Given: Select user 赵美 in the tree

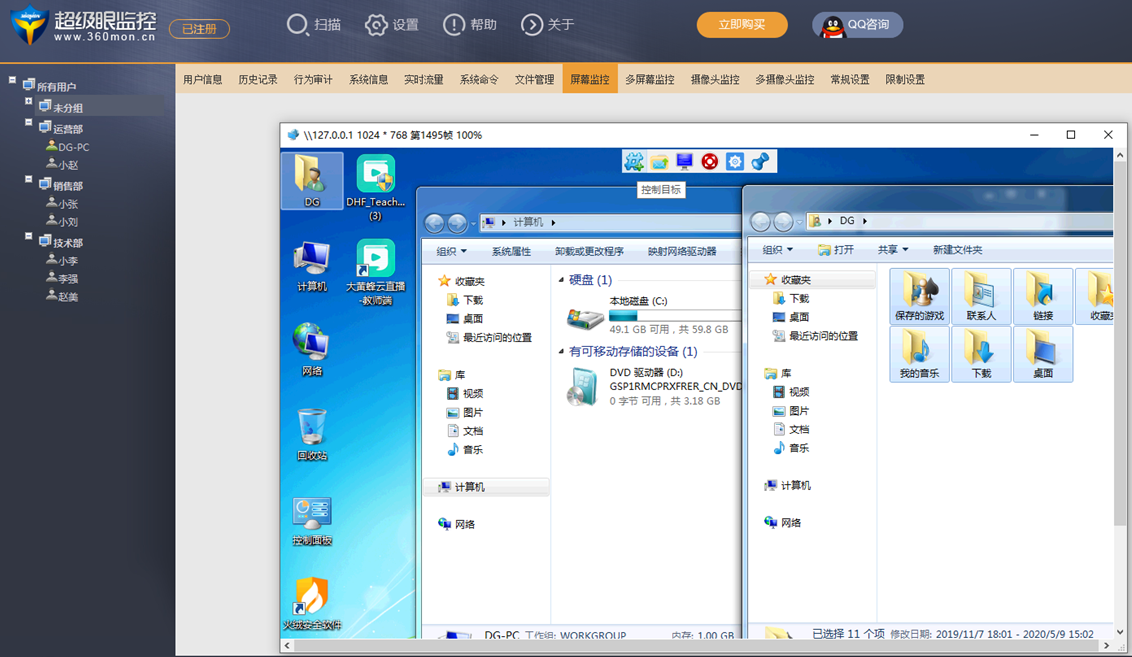Looking at the screenshot, I should coord(62,296).
